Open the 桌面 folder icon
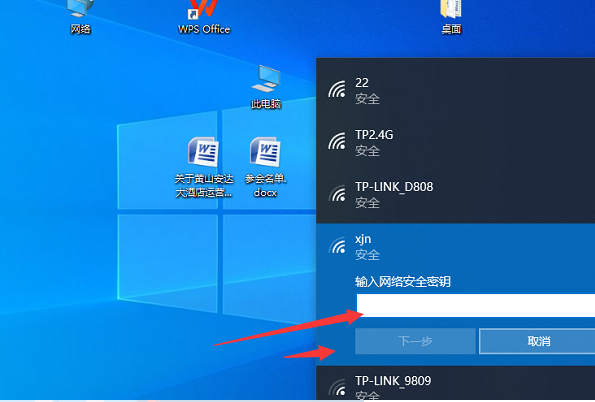This screenshot has height=402, width=595. [451, 17]
